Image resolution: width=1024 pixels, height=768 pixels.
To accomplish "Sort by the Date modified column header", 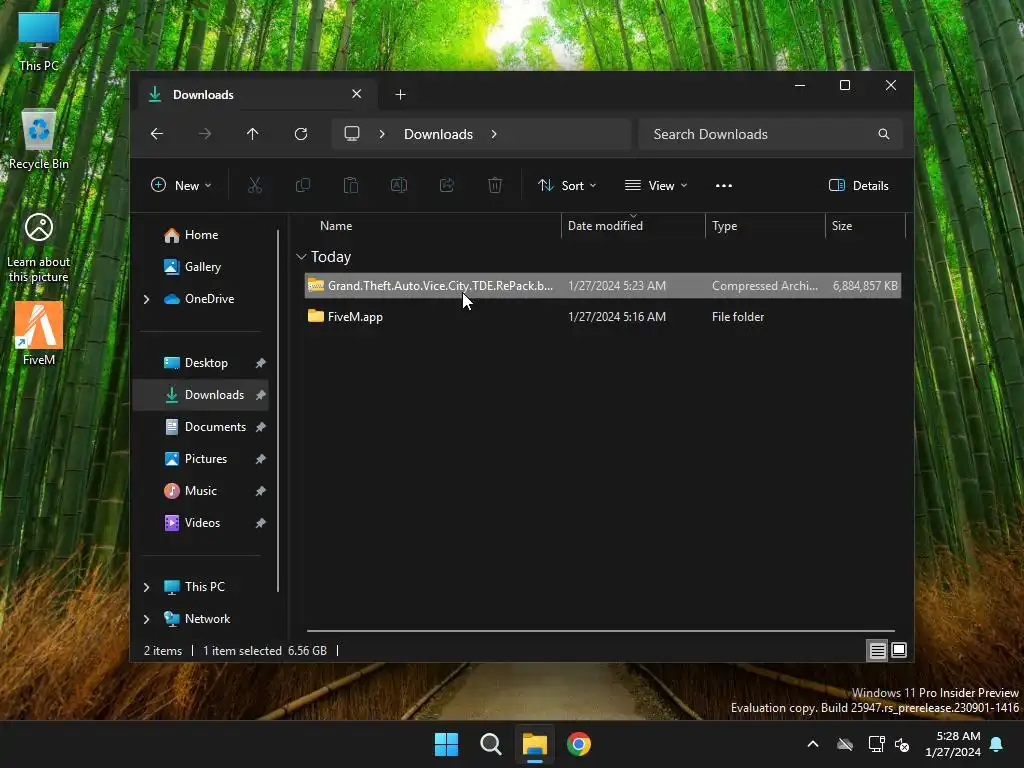I will (x=633, y=226).
